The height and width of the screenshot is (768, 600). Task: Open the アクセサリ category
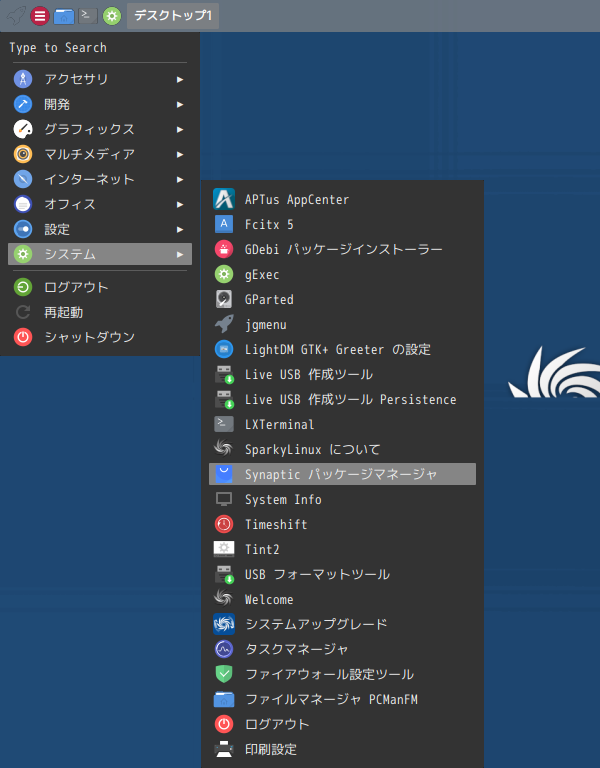100,79
